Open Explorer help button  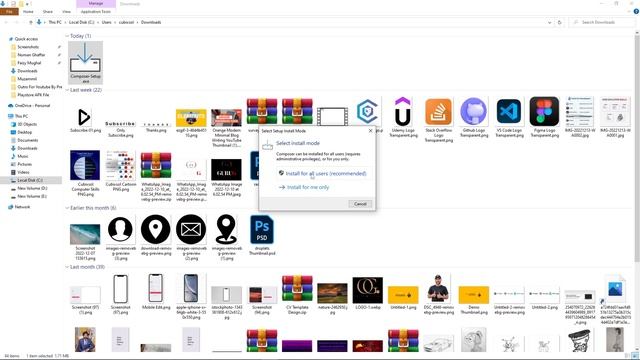(x=636, y=12)
